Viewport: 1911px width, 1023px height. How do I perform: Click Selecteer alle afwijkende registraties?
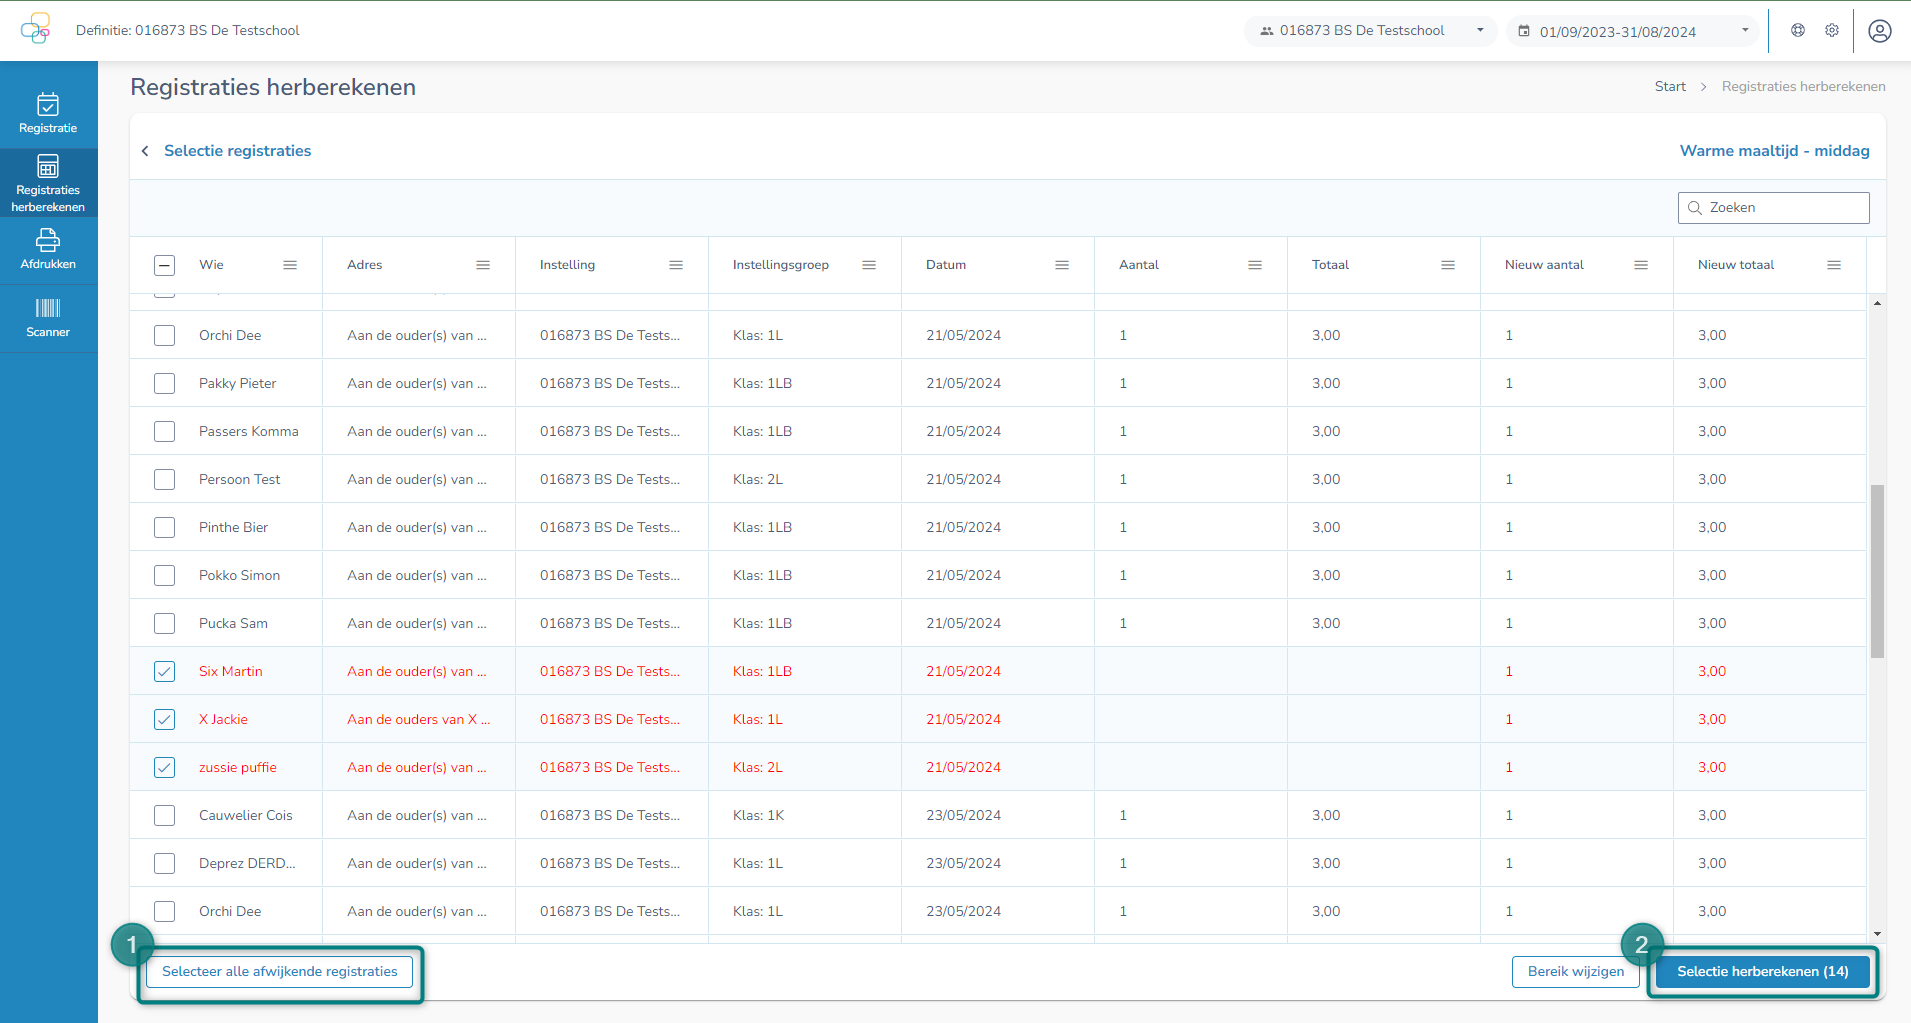[x=279, y=971]
